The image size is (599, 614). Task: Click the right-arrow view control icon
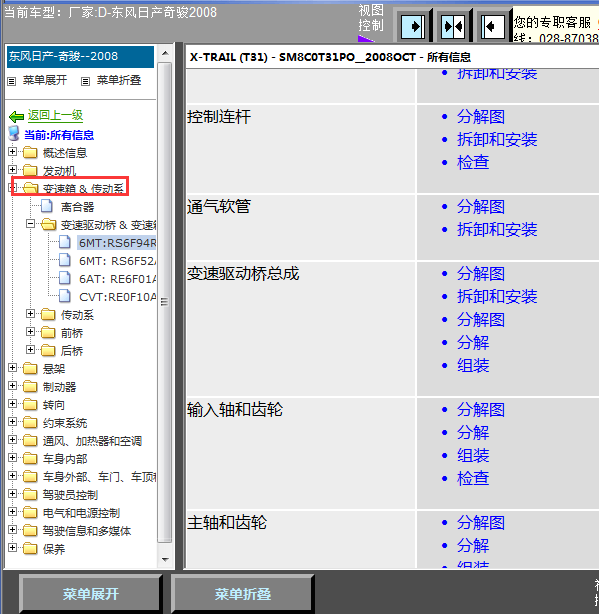(x=413, y=27)
